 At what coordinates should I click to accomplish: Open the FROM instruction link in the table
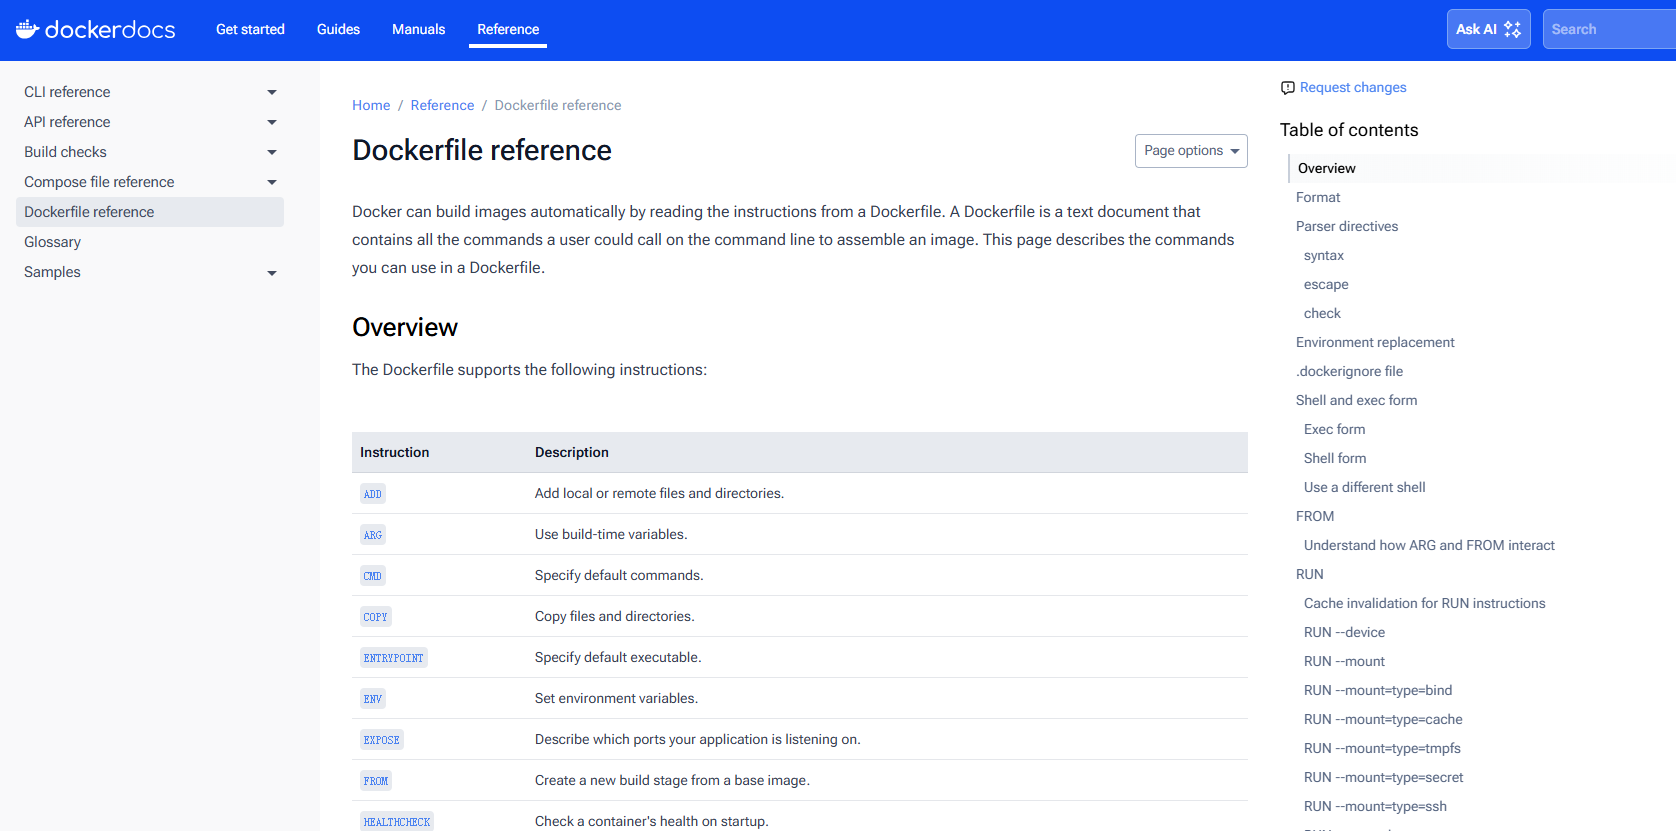(x=376, y=781)
